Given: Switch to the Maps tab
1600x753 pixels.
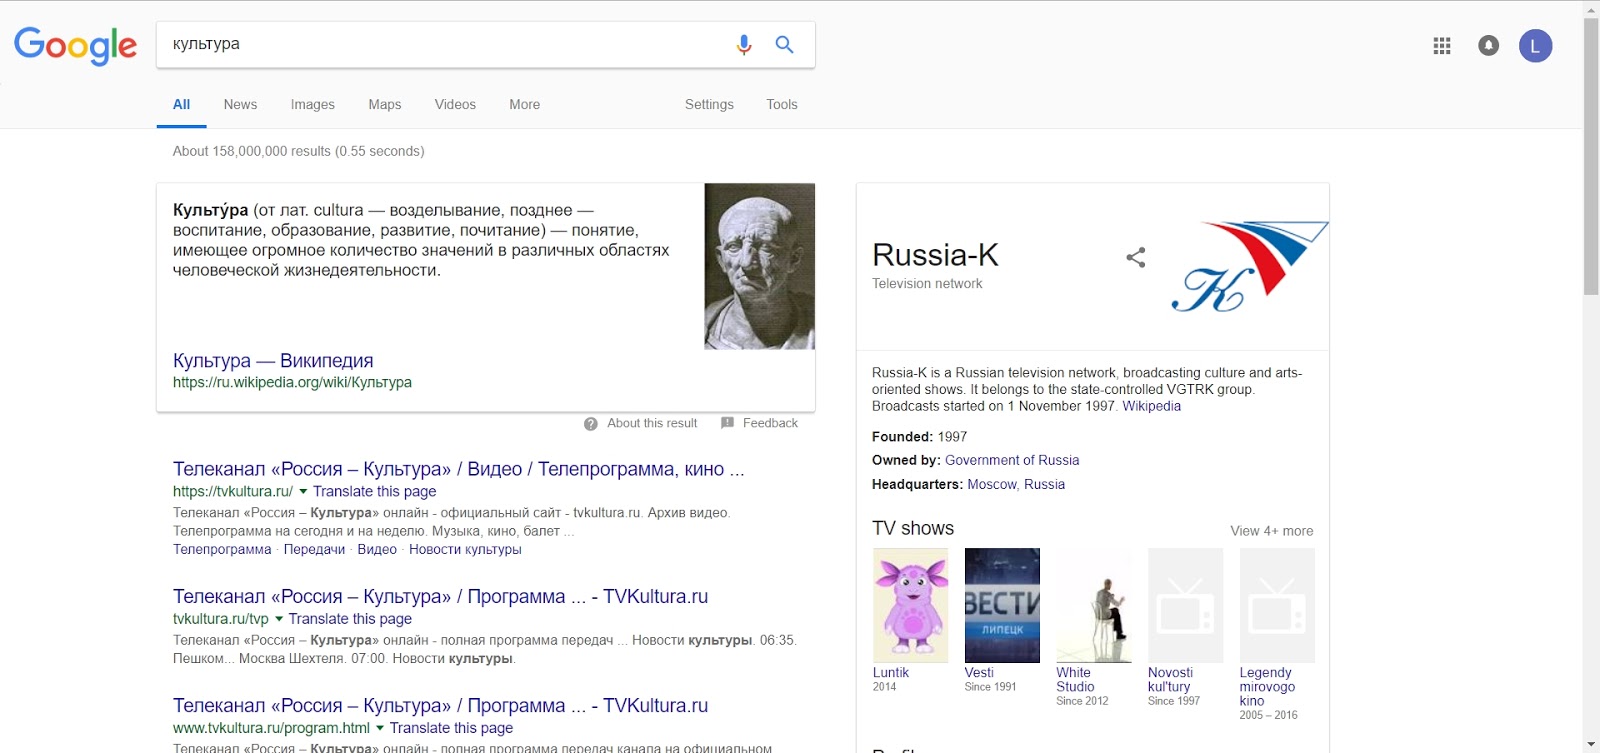Looking at the screenshot, I should (x=384, y=104).
